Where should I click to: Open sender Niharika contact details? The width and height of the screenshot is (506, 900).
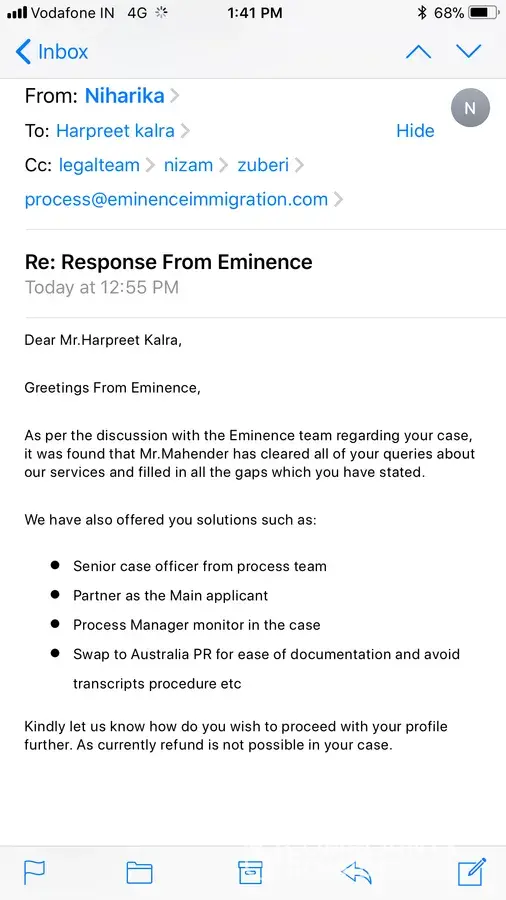pyautogui.click(x=125, y=96)
